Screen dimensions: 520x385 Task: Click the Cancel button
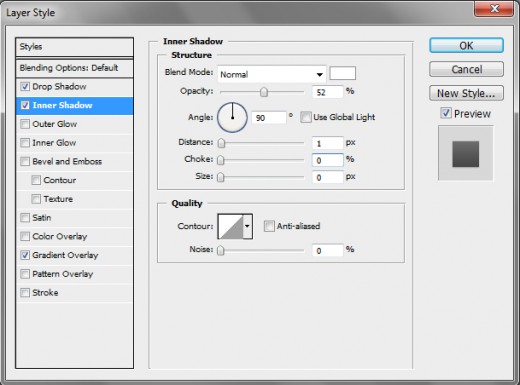pyautogui.click(x=466, y=69)
